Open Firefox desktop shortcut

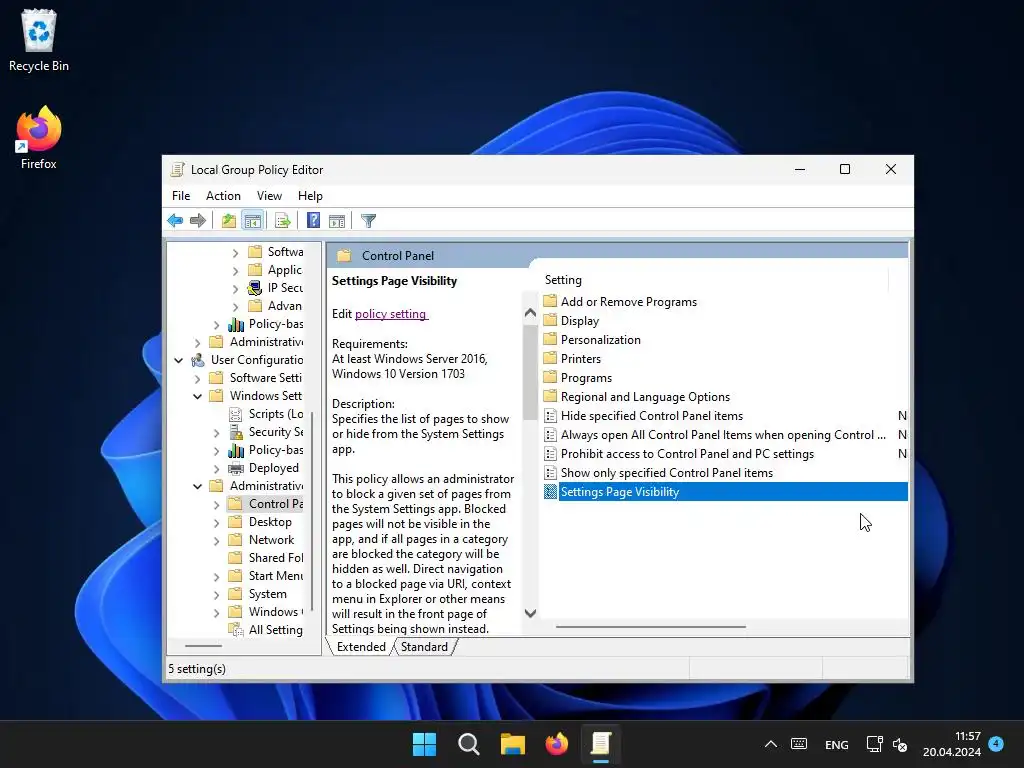[39, 138]
